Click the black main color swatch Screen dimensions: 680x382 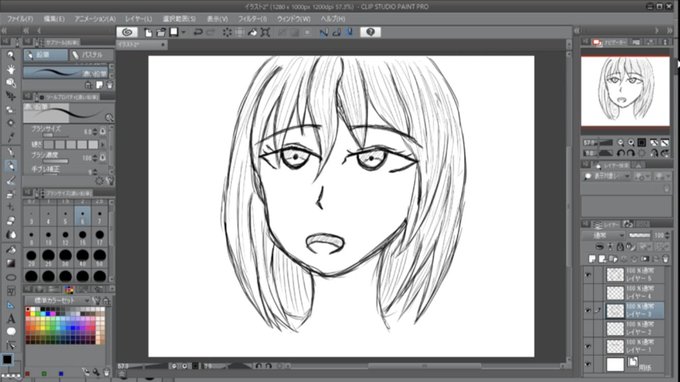pos(7,359)
